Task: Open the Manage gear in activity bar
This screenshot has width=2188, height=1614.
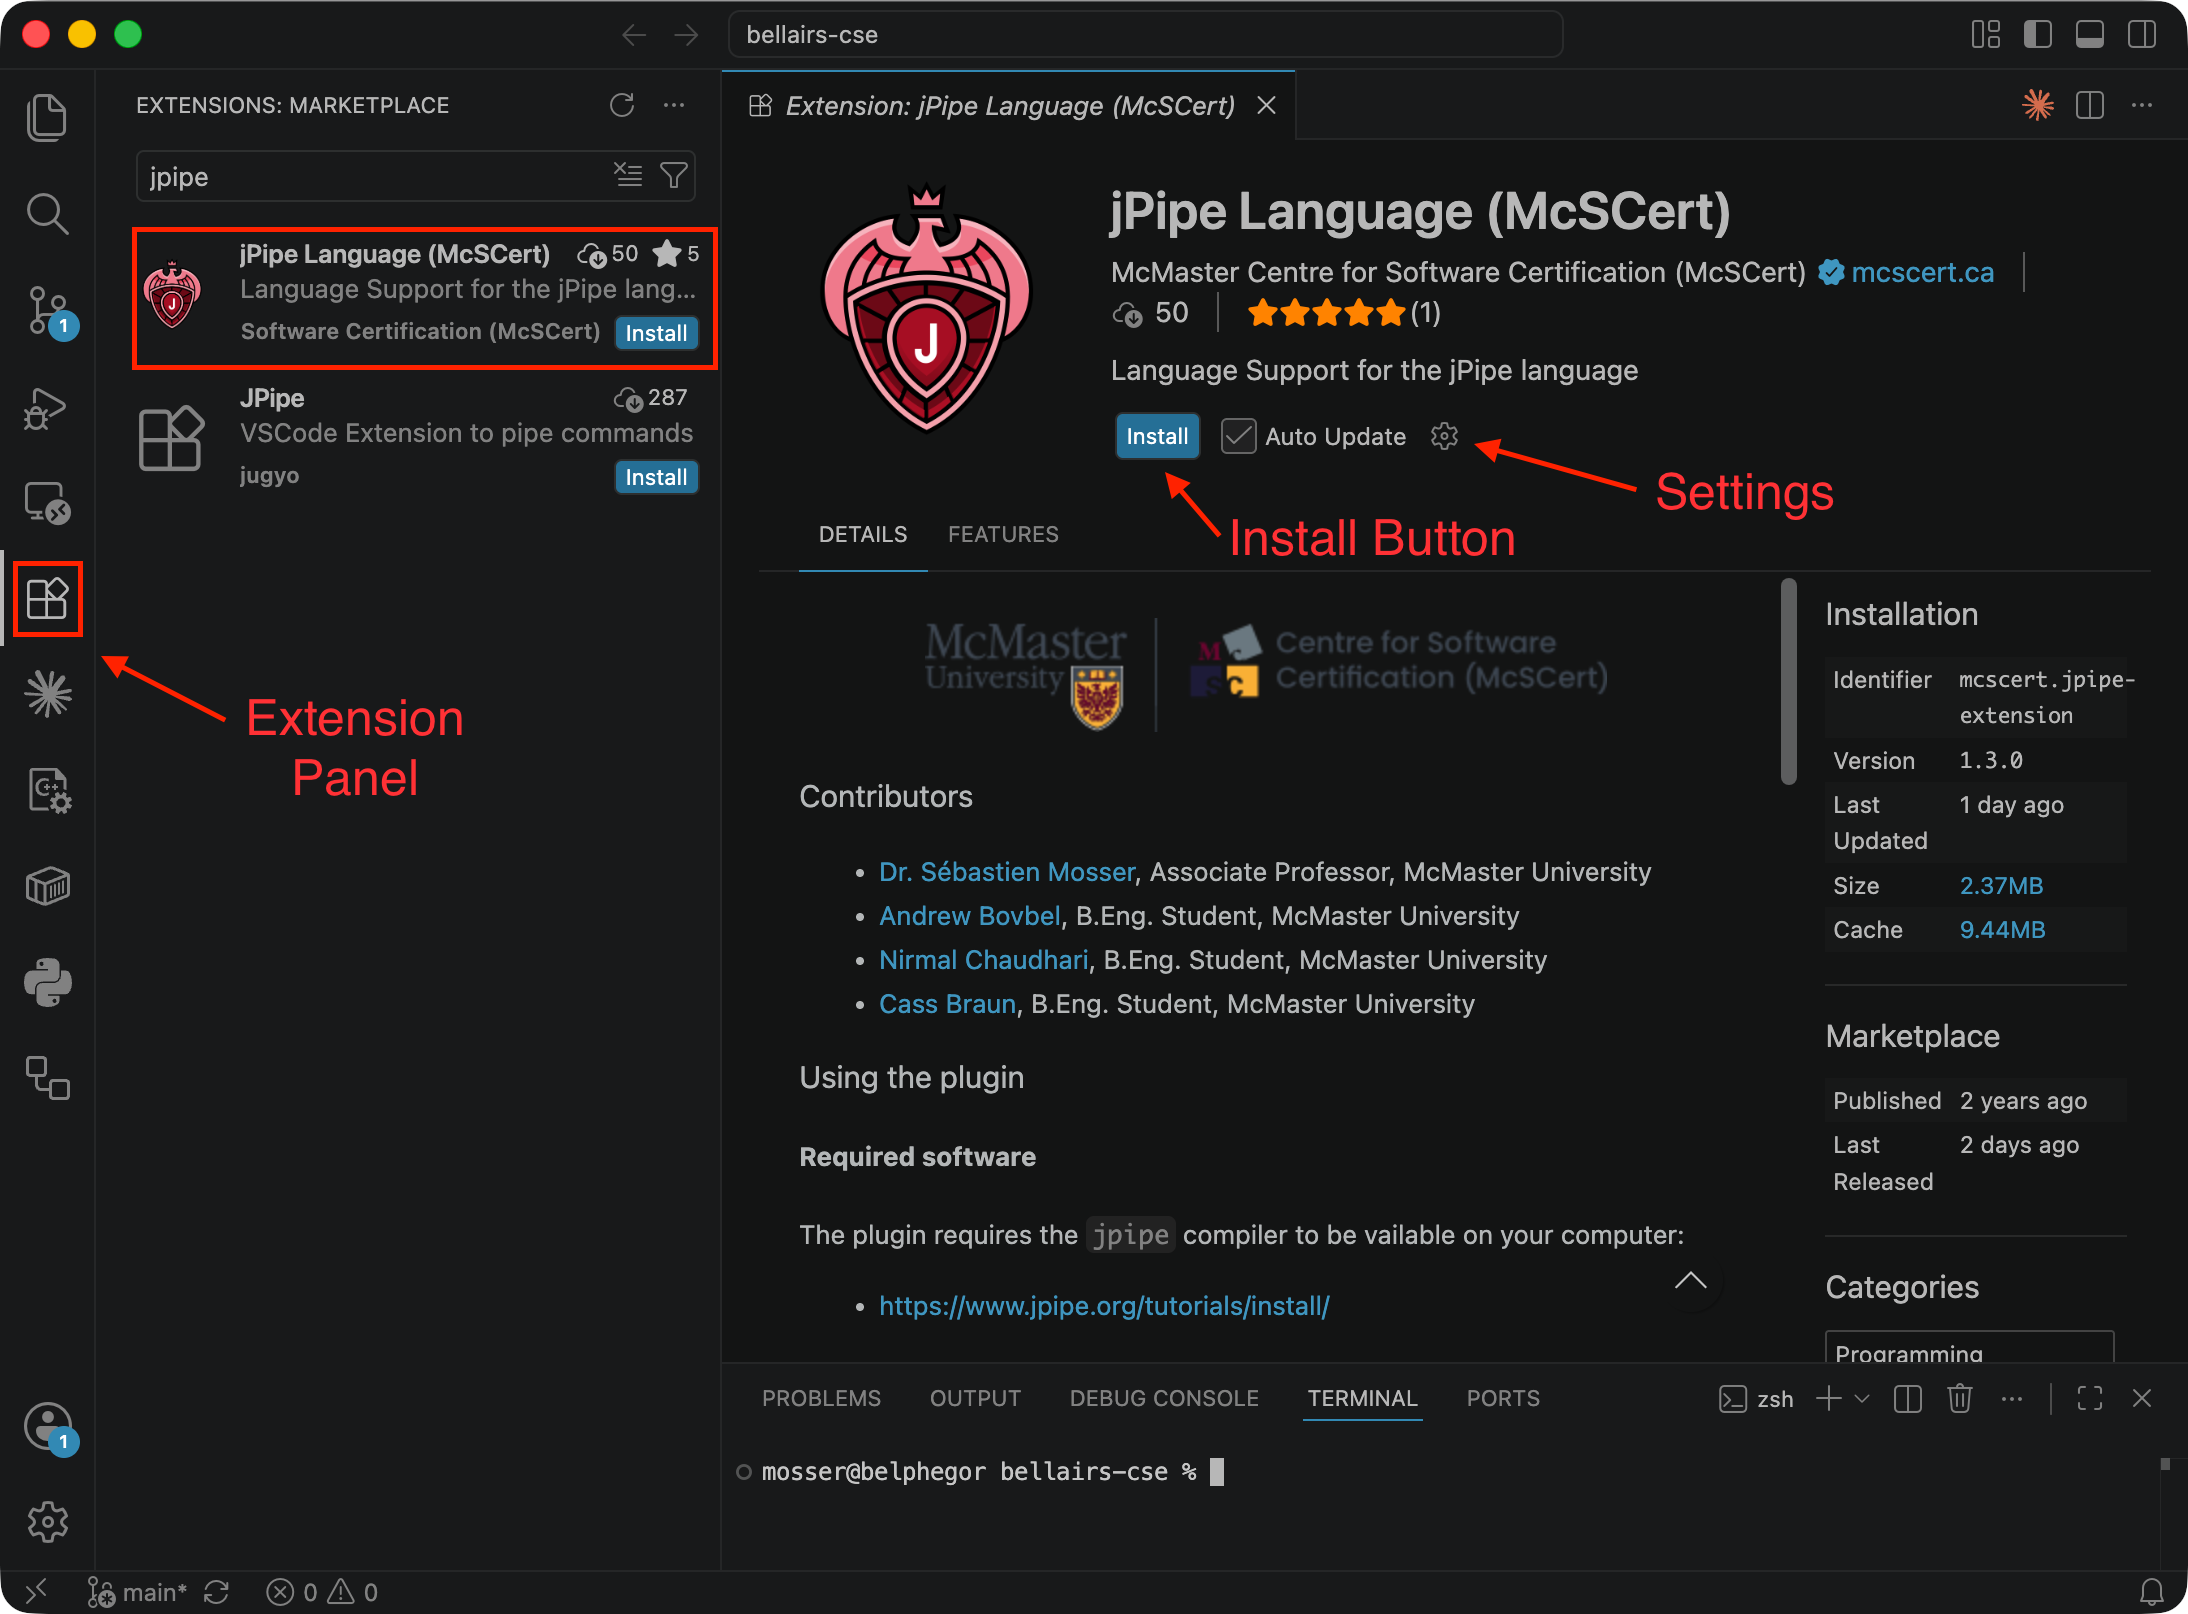Action: click(x=47, y=1522)
